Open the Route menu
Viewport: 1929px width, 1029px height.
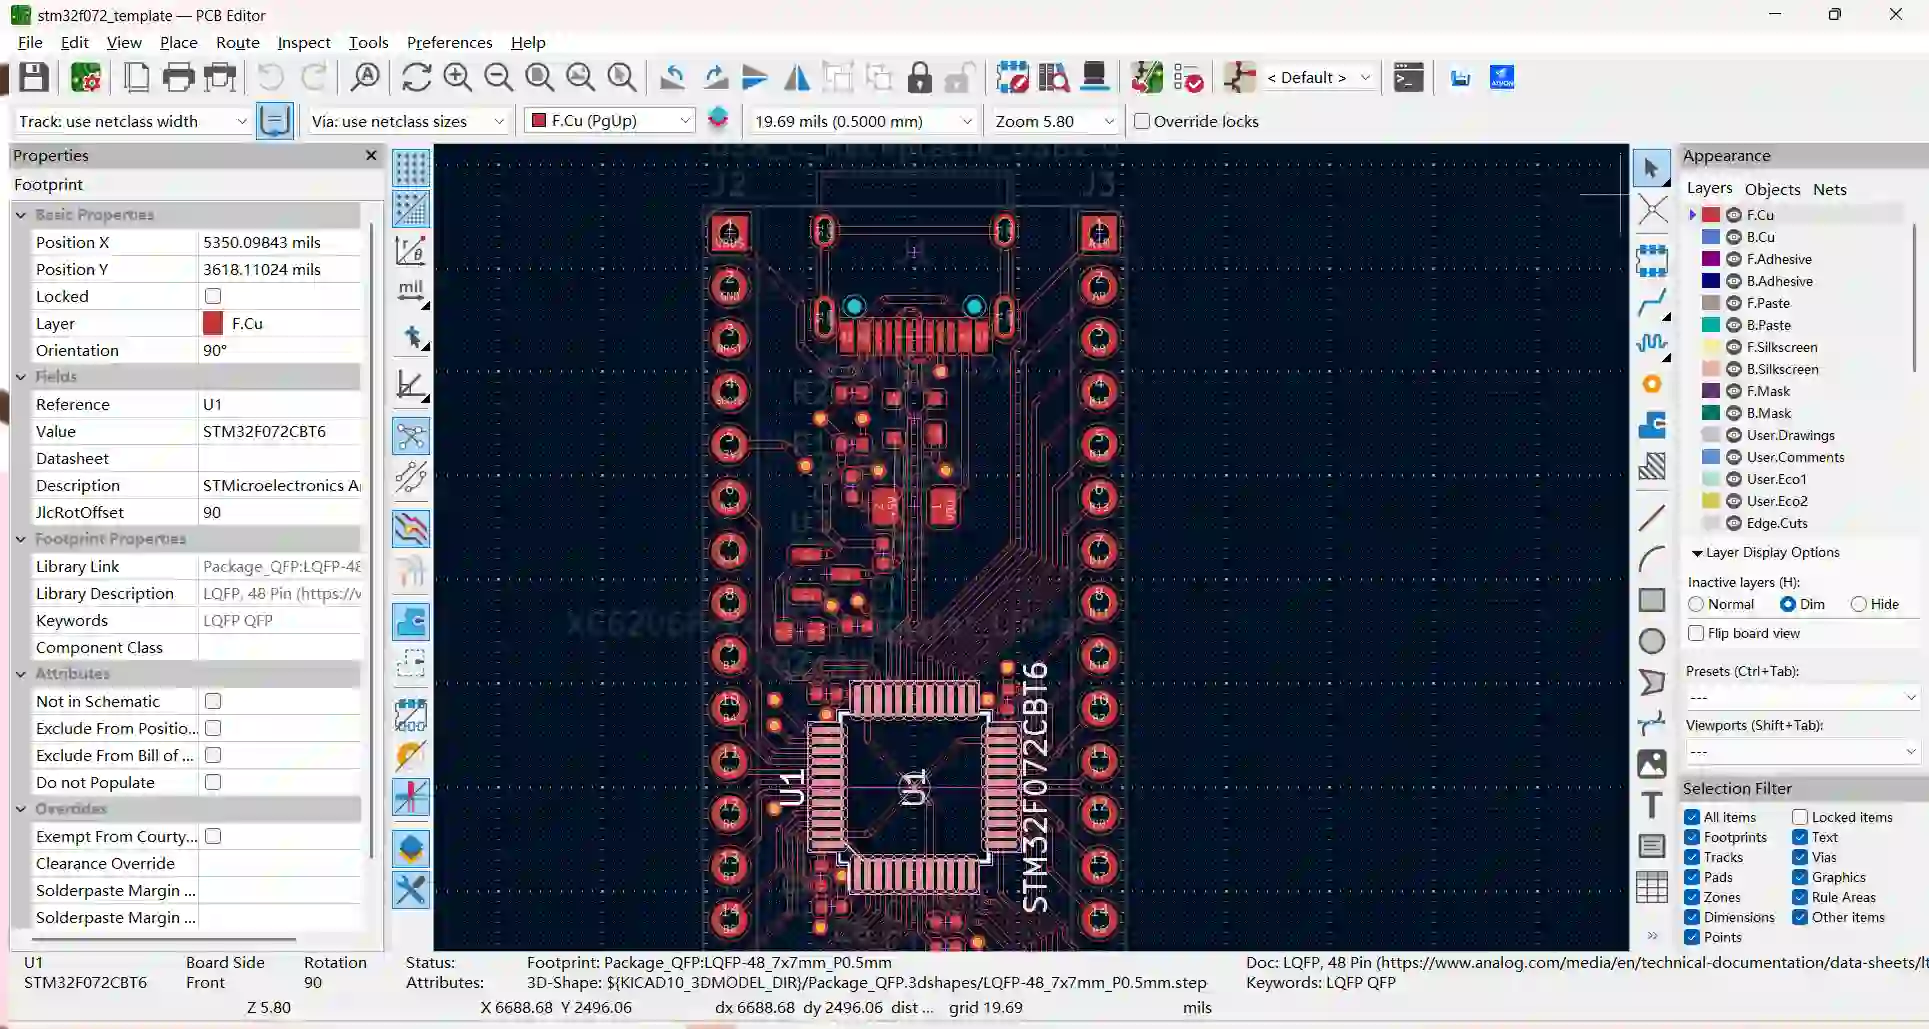point(238,42)
